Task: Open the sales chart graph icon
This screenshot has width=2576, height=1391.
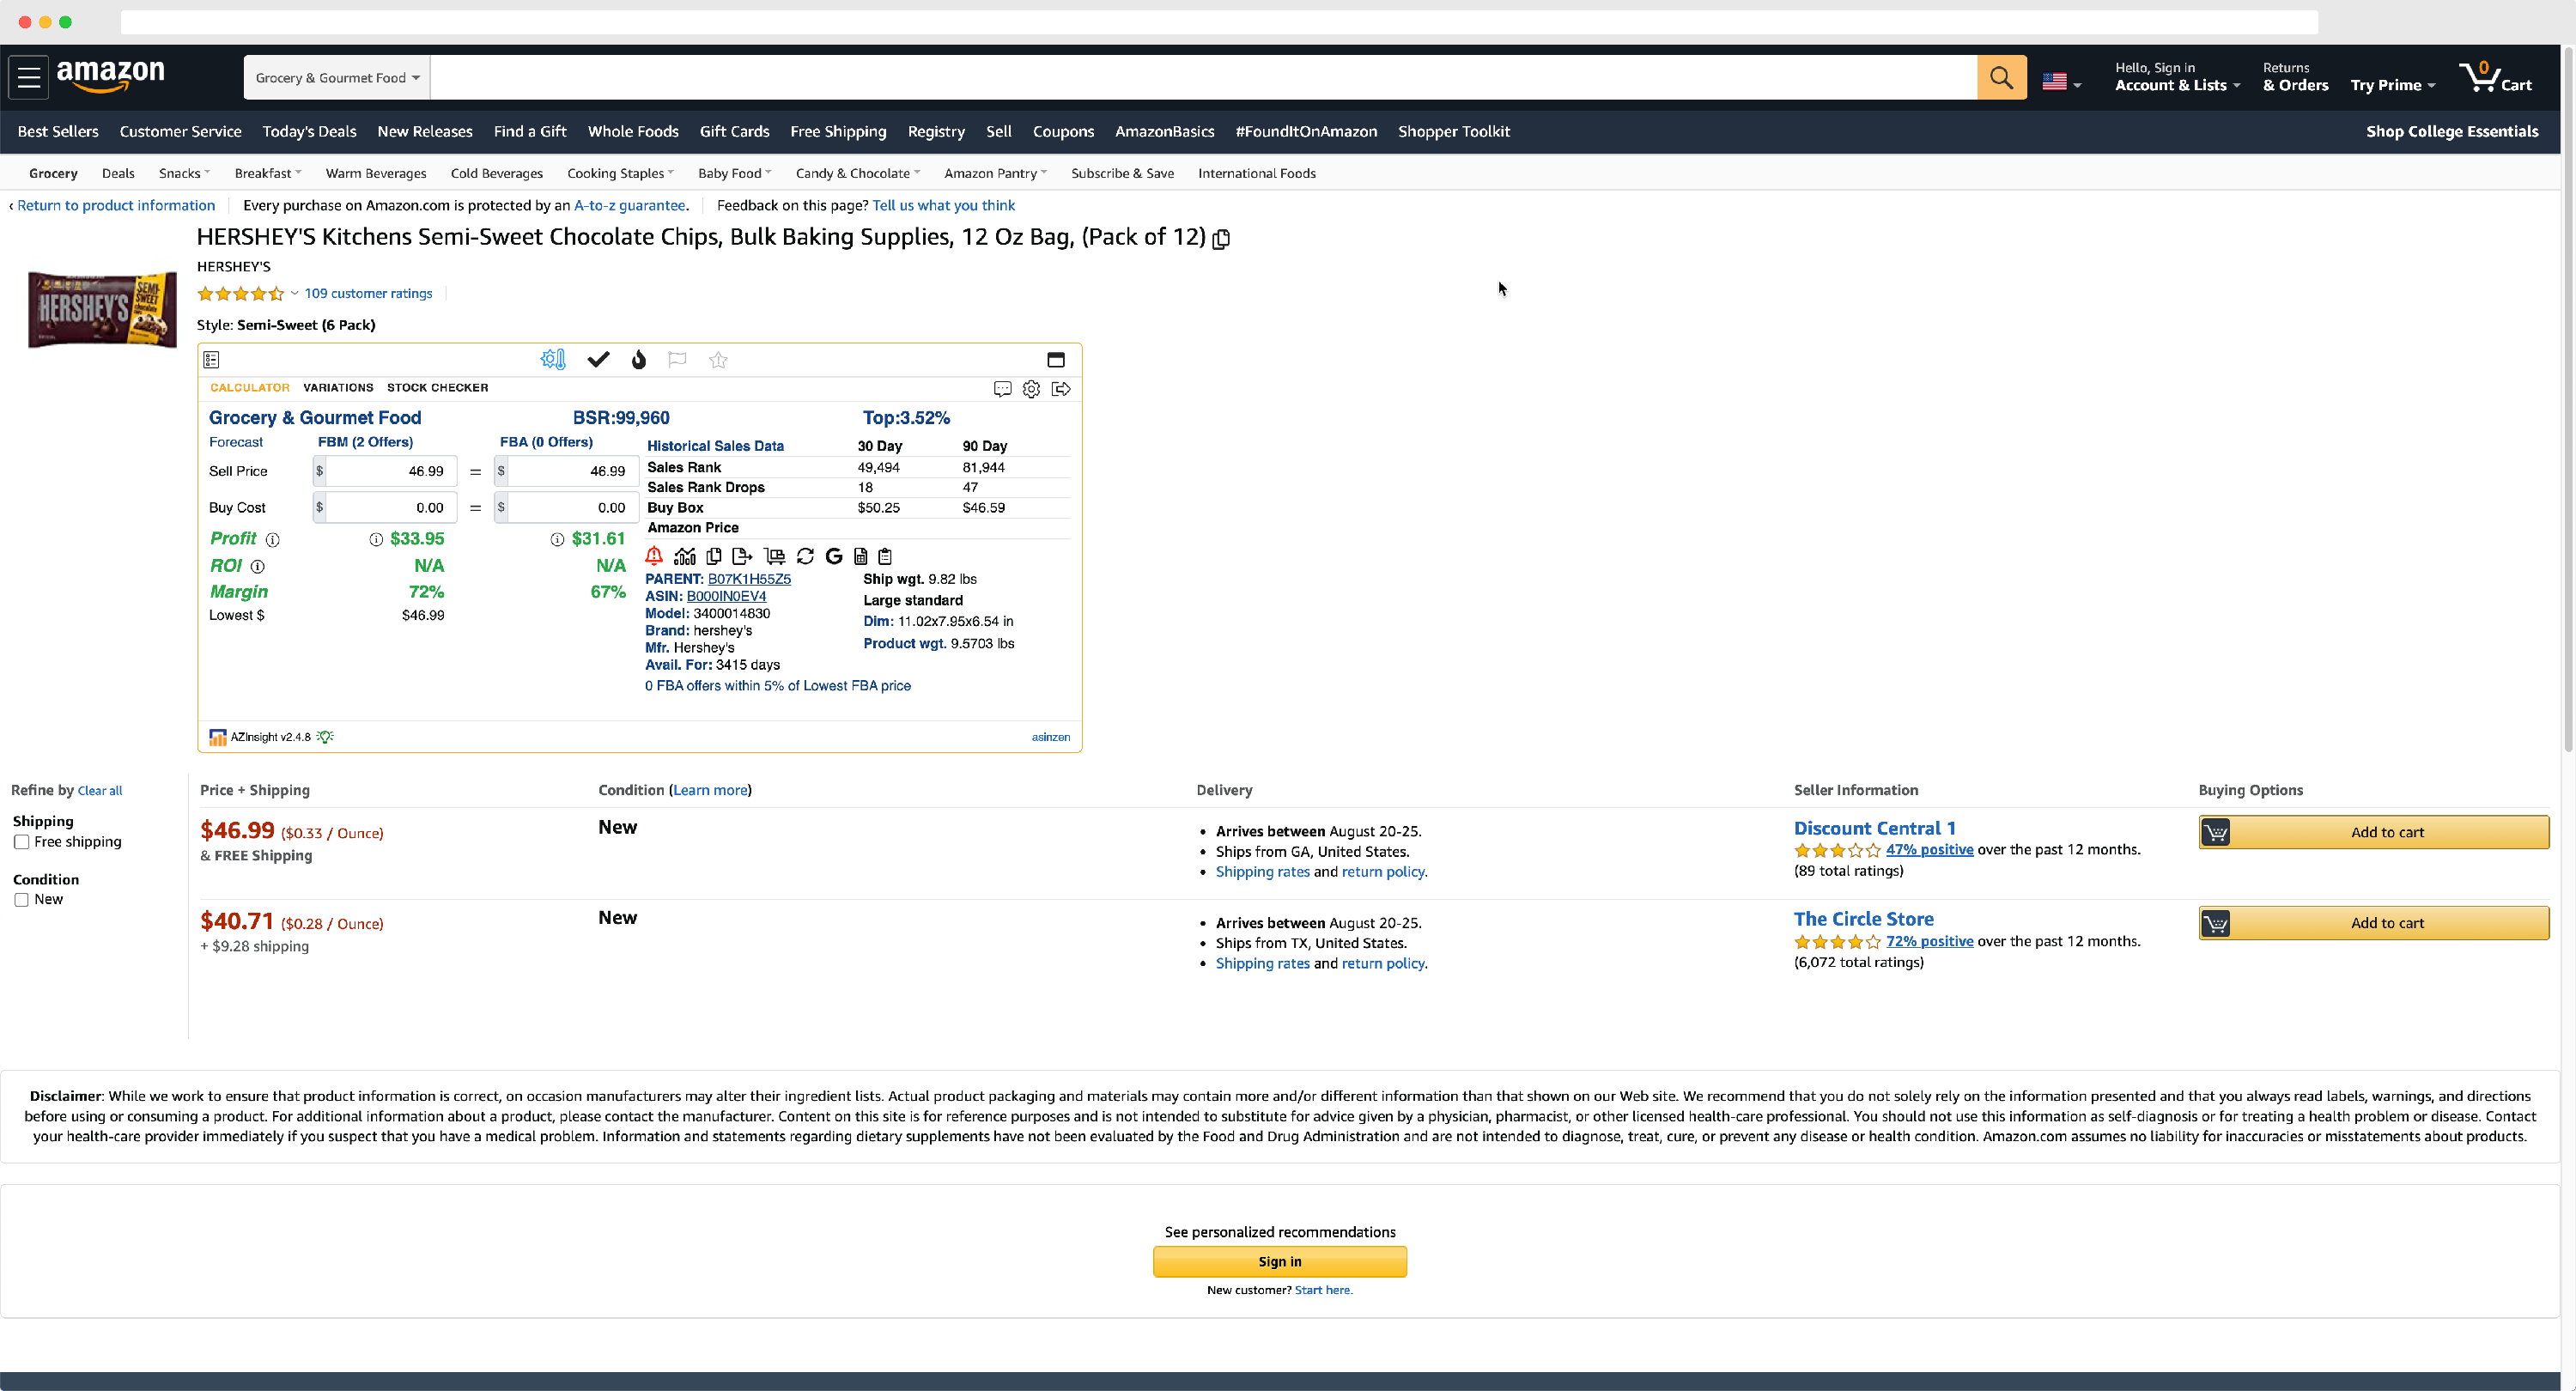Action: [685, 556]
